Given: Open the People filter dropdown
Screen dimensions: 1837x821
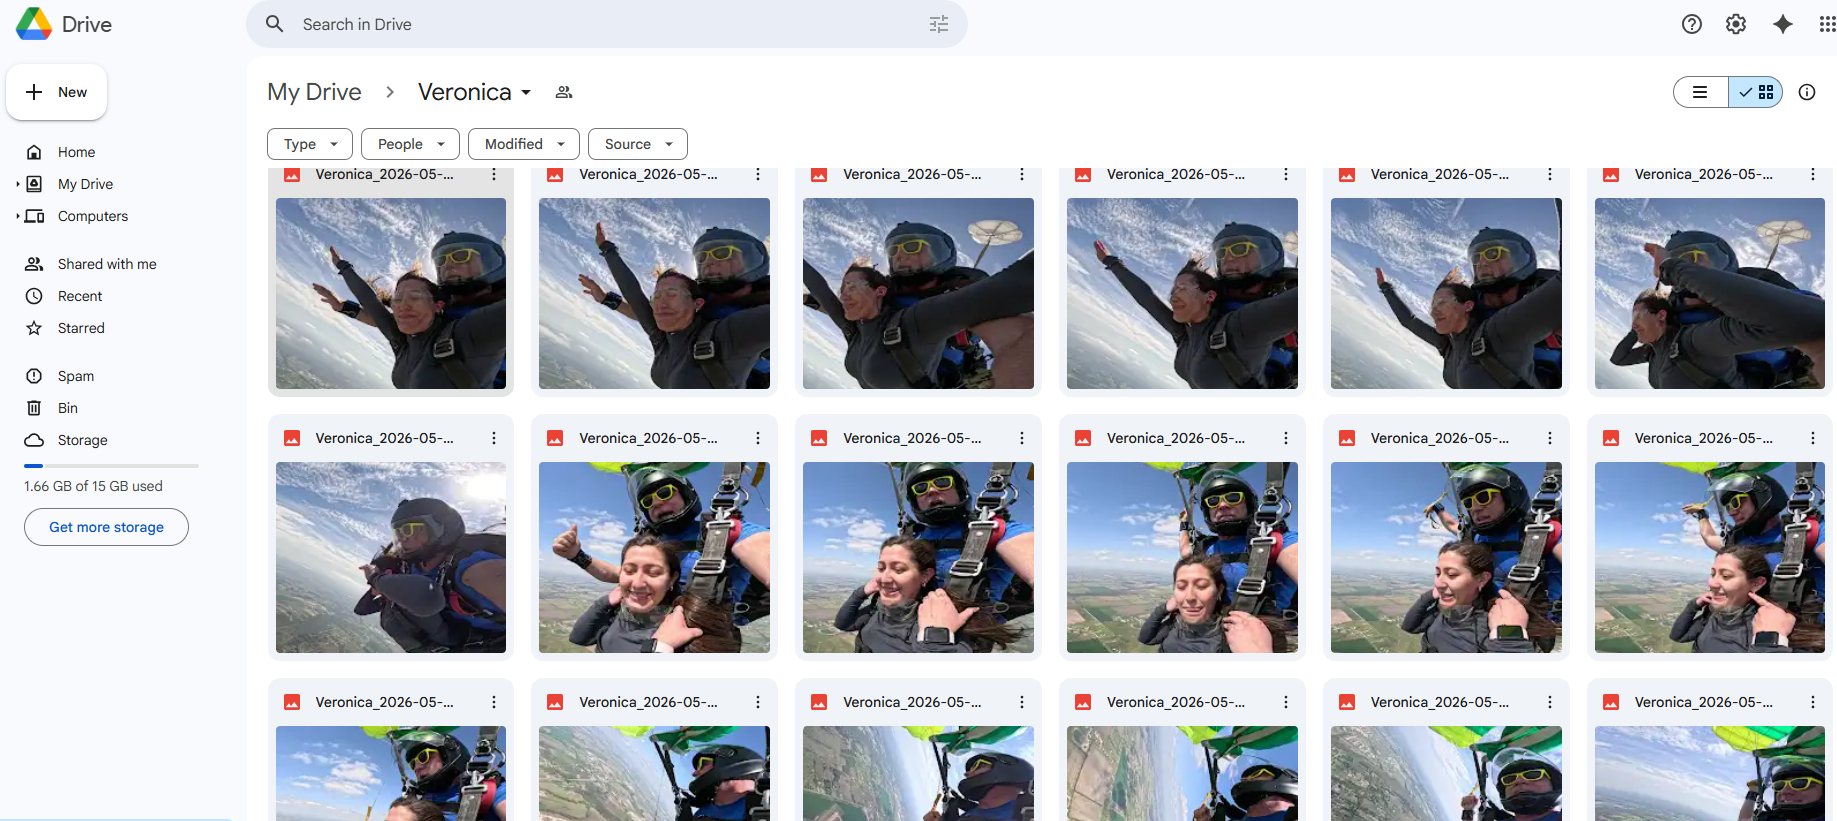Looking at the screenshot, I should (x=410, y=144).
